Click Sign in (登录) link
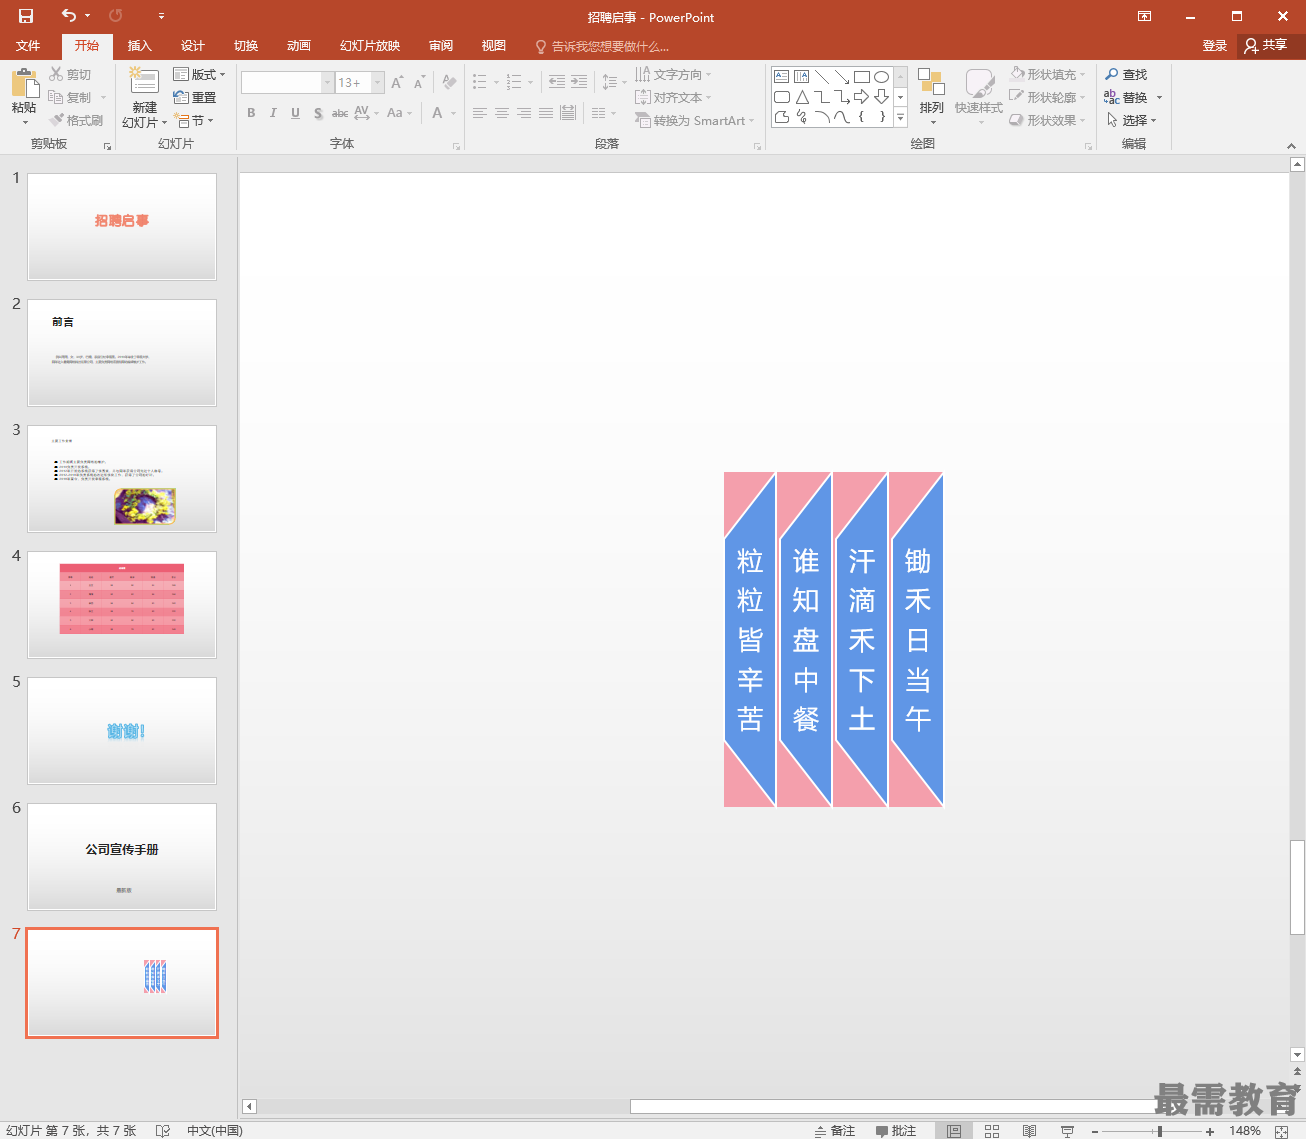 (1214, 46)
